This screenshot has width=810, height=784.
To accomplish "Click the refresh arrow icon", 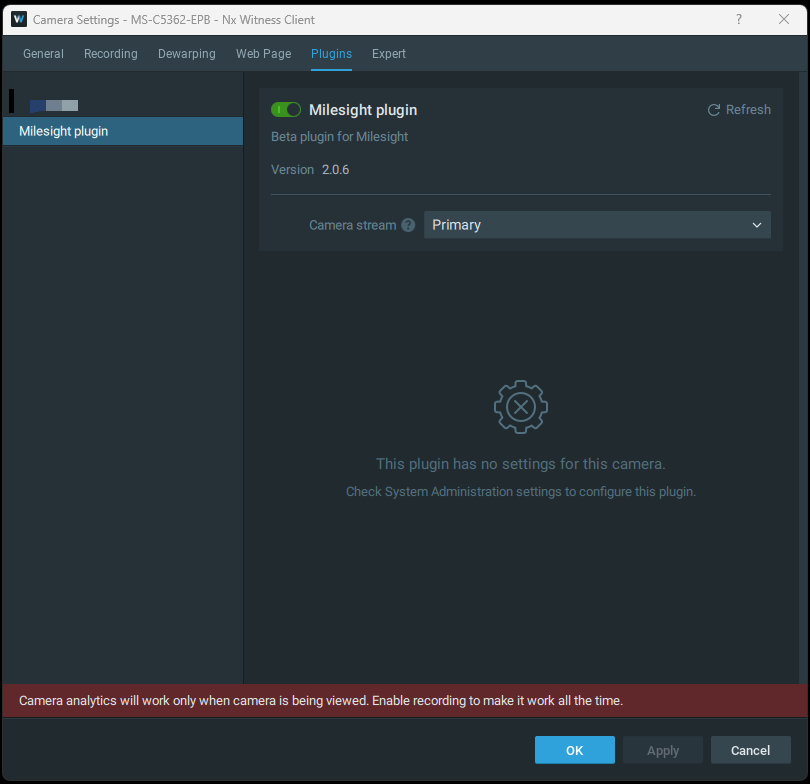I will coord(714,109).
